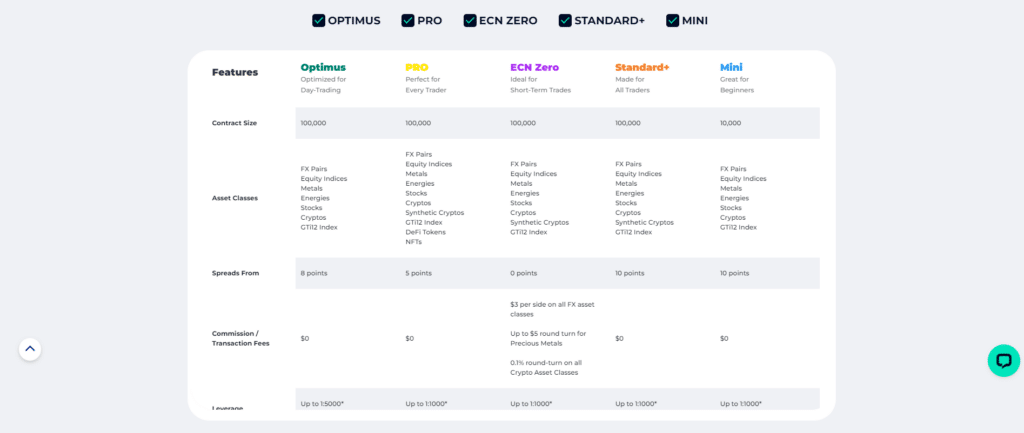Uncheck the OPTIMUS account checkbox

(318, 20)
